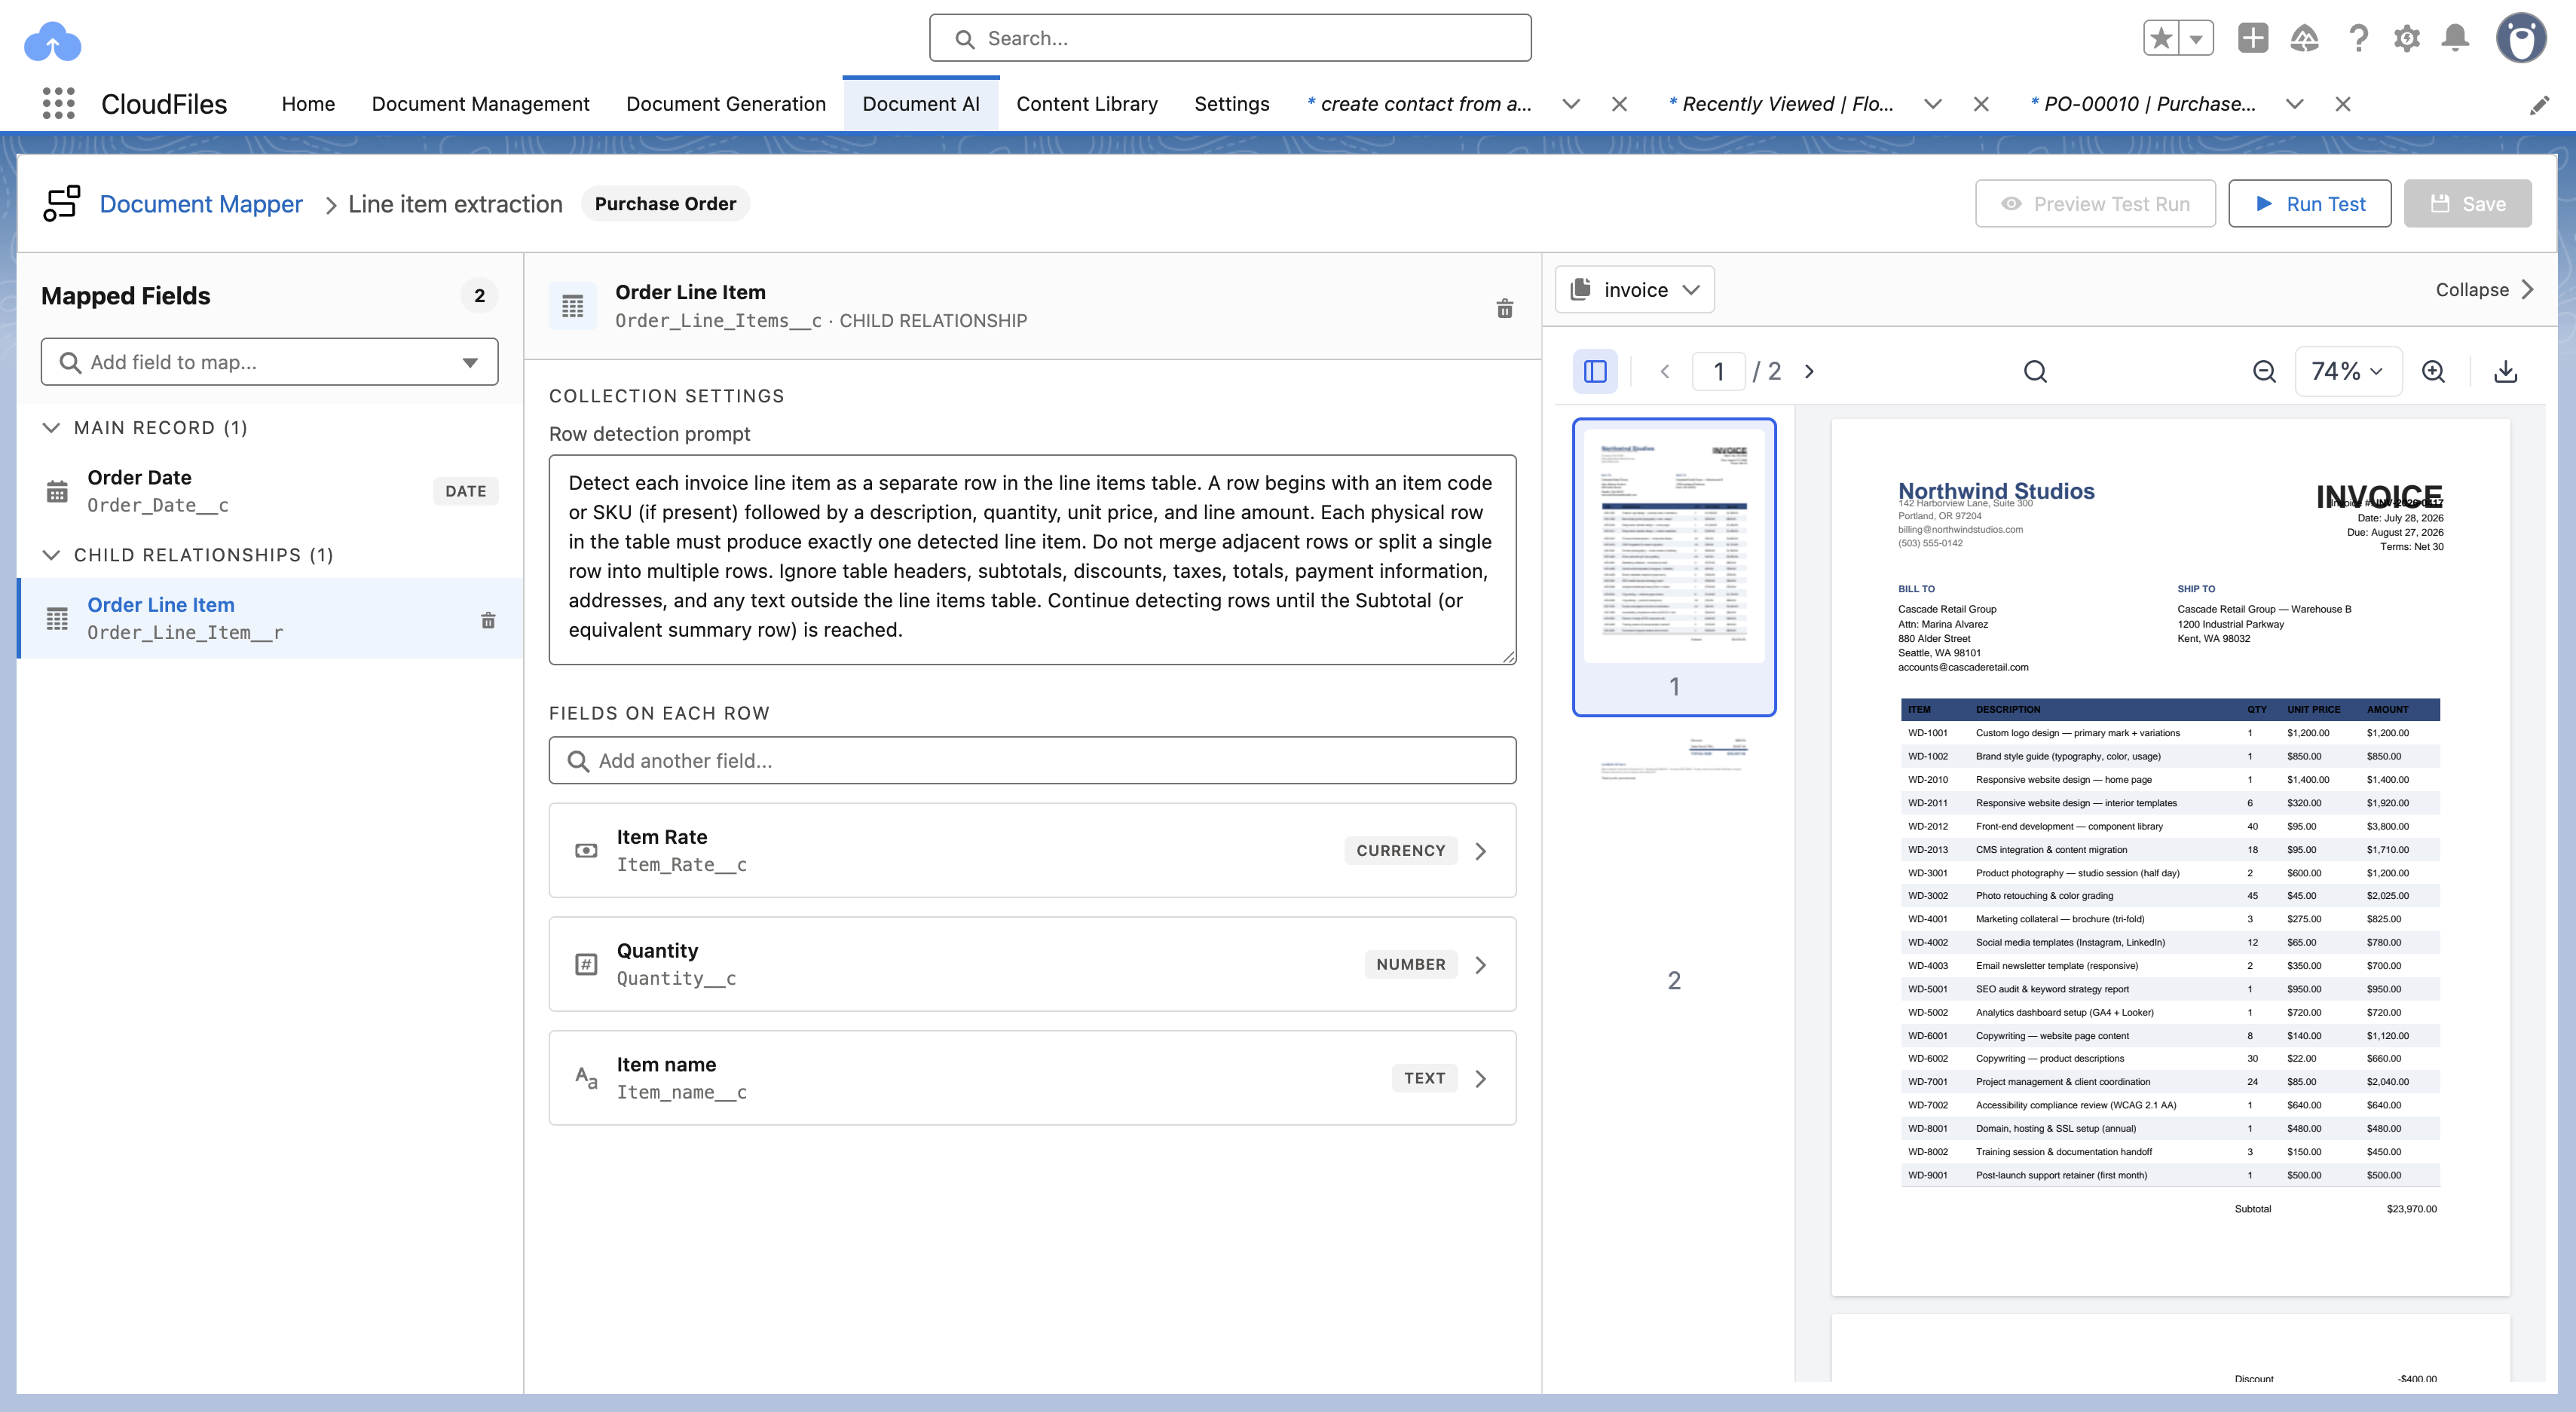
Task: Open the Document Management tab
Action: (480, 104)
